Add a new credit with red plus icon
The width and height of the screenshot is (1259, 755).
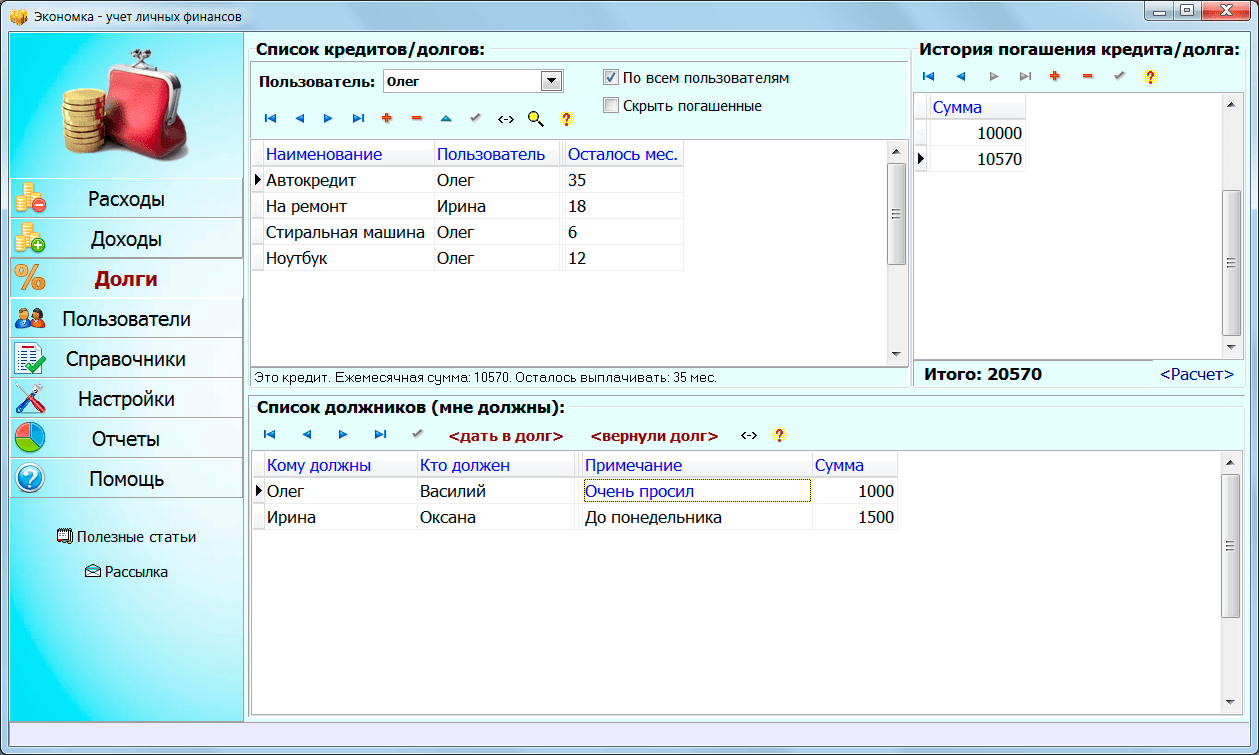387,119
